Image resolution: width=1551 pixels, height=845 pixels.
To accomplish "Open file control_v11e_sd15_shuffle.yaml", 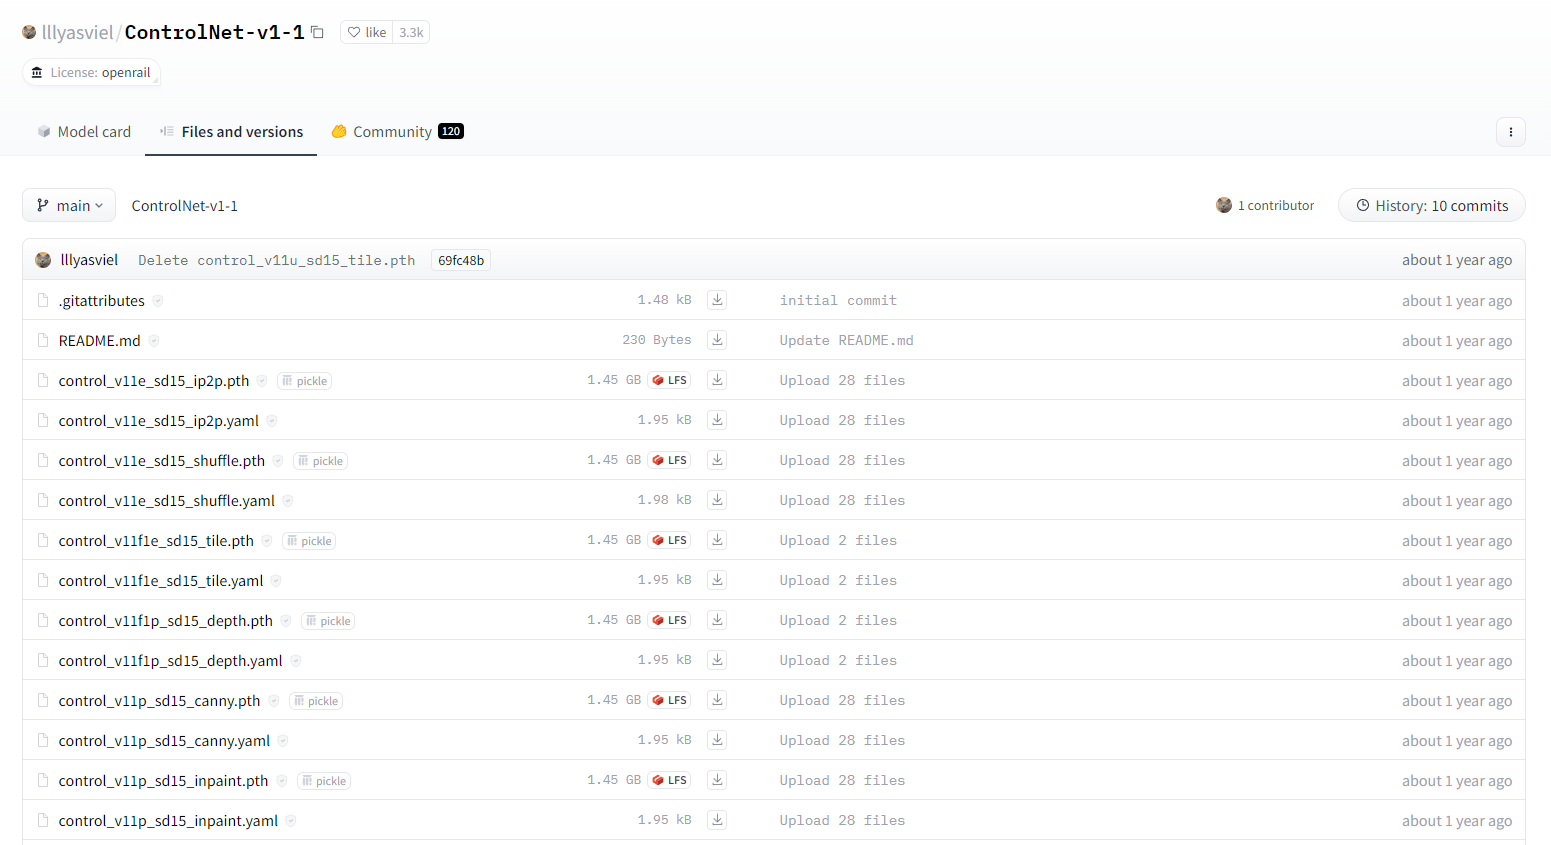I will coord(166,500).
